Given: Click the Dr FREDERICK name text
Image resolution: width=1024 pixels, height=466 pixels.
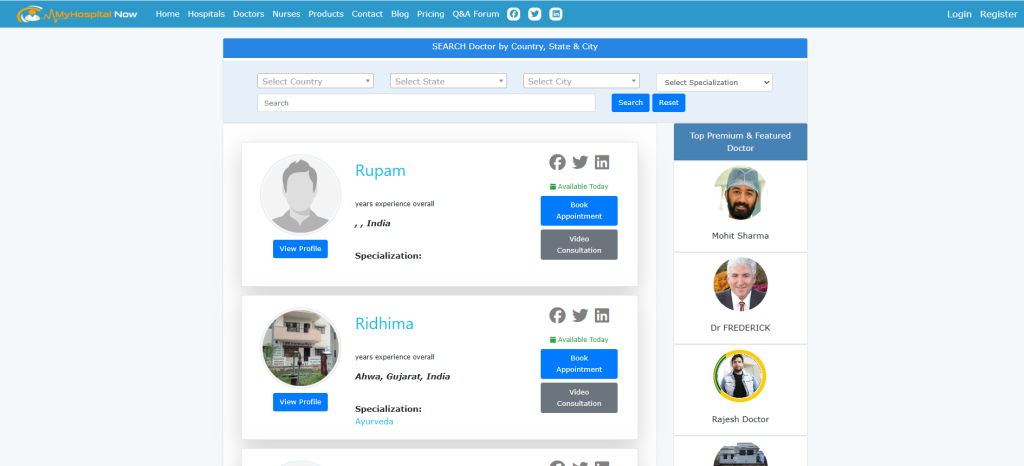Looking at the screenshot, I should [740, 328].
